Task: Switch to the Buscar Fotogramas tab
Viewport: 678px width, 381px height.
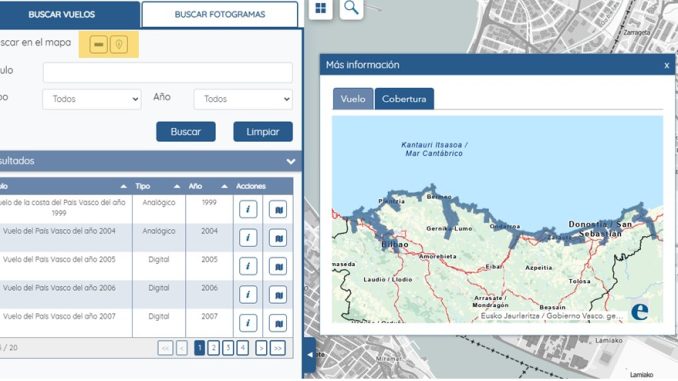Action: point(220,14)
